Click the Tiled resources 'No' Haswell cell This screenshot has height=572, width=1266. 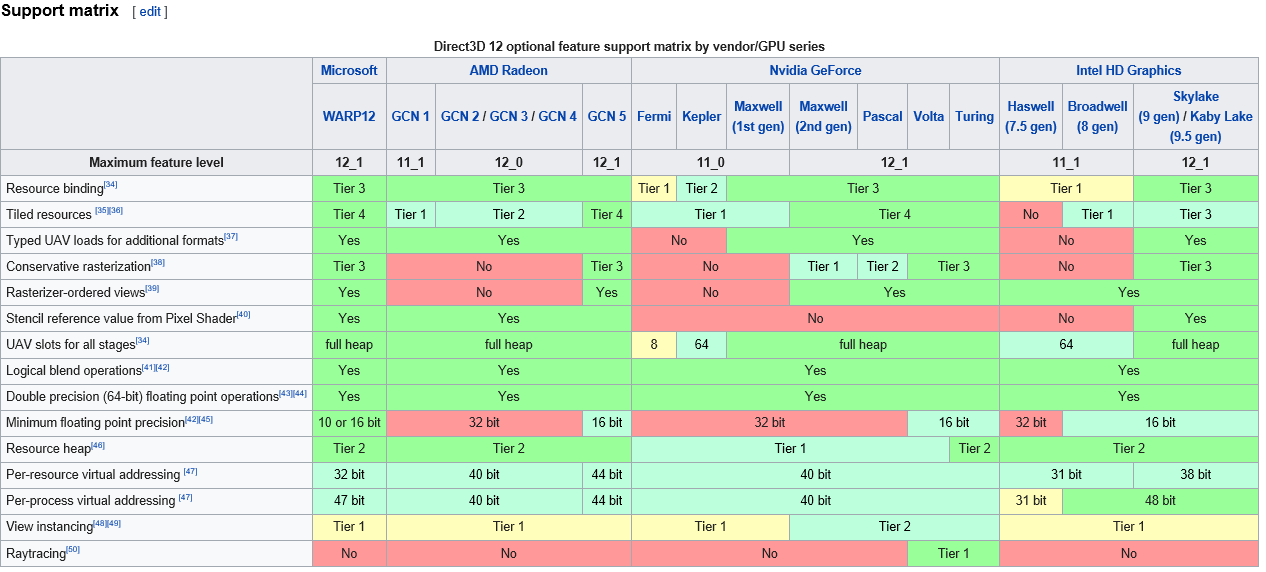pos(1031,214)
